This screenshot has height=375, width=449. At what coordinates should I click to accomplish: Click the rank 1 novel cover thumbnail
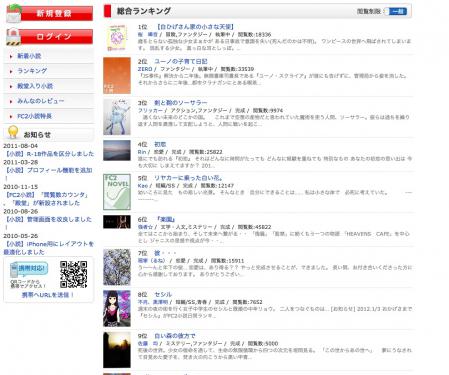click(x=117, y=37)
